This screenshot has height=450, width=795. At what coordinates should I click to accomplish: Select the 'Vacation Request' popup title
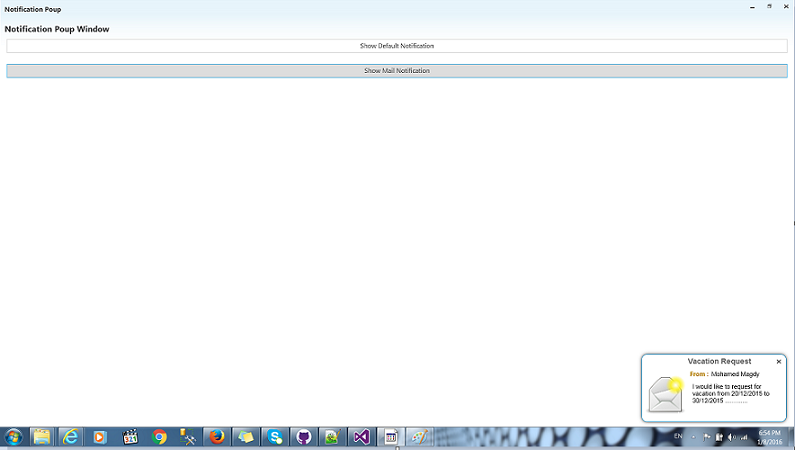point(719,361)
